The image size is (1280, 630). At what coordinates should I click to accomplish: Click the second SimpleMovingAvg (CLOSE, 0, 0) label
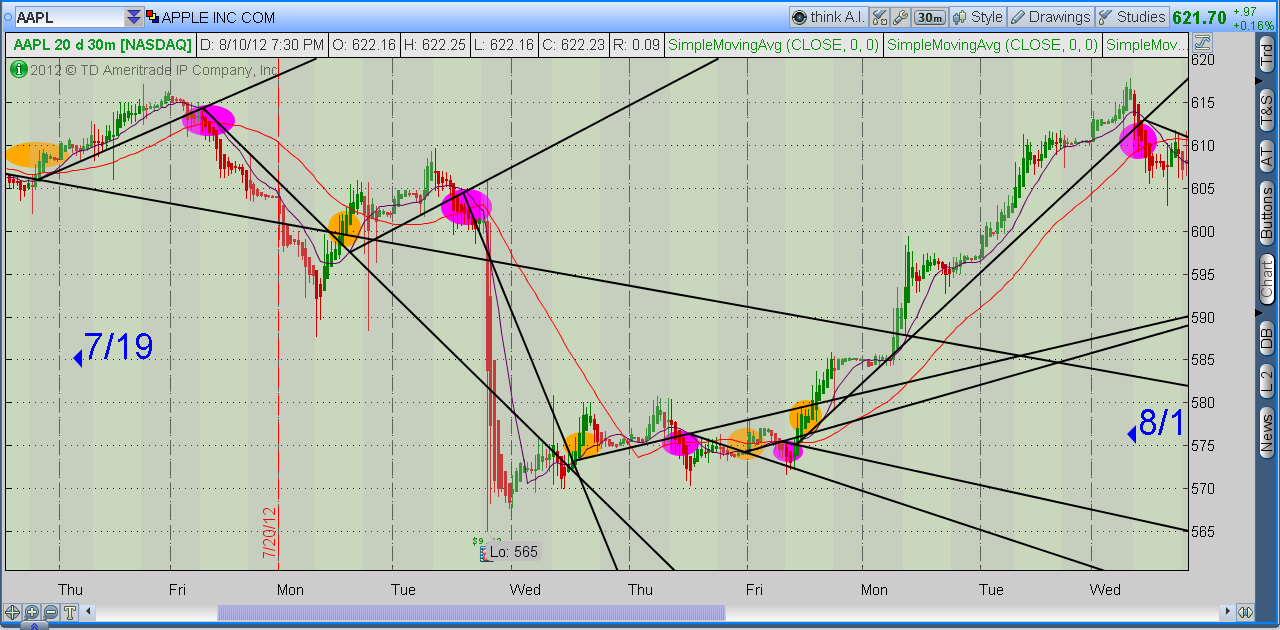click(x=993, y=45)
